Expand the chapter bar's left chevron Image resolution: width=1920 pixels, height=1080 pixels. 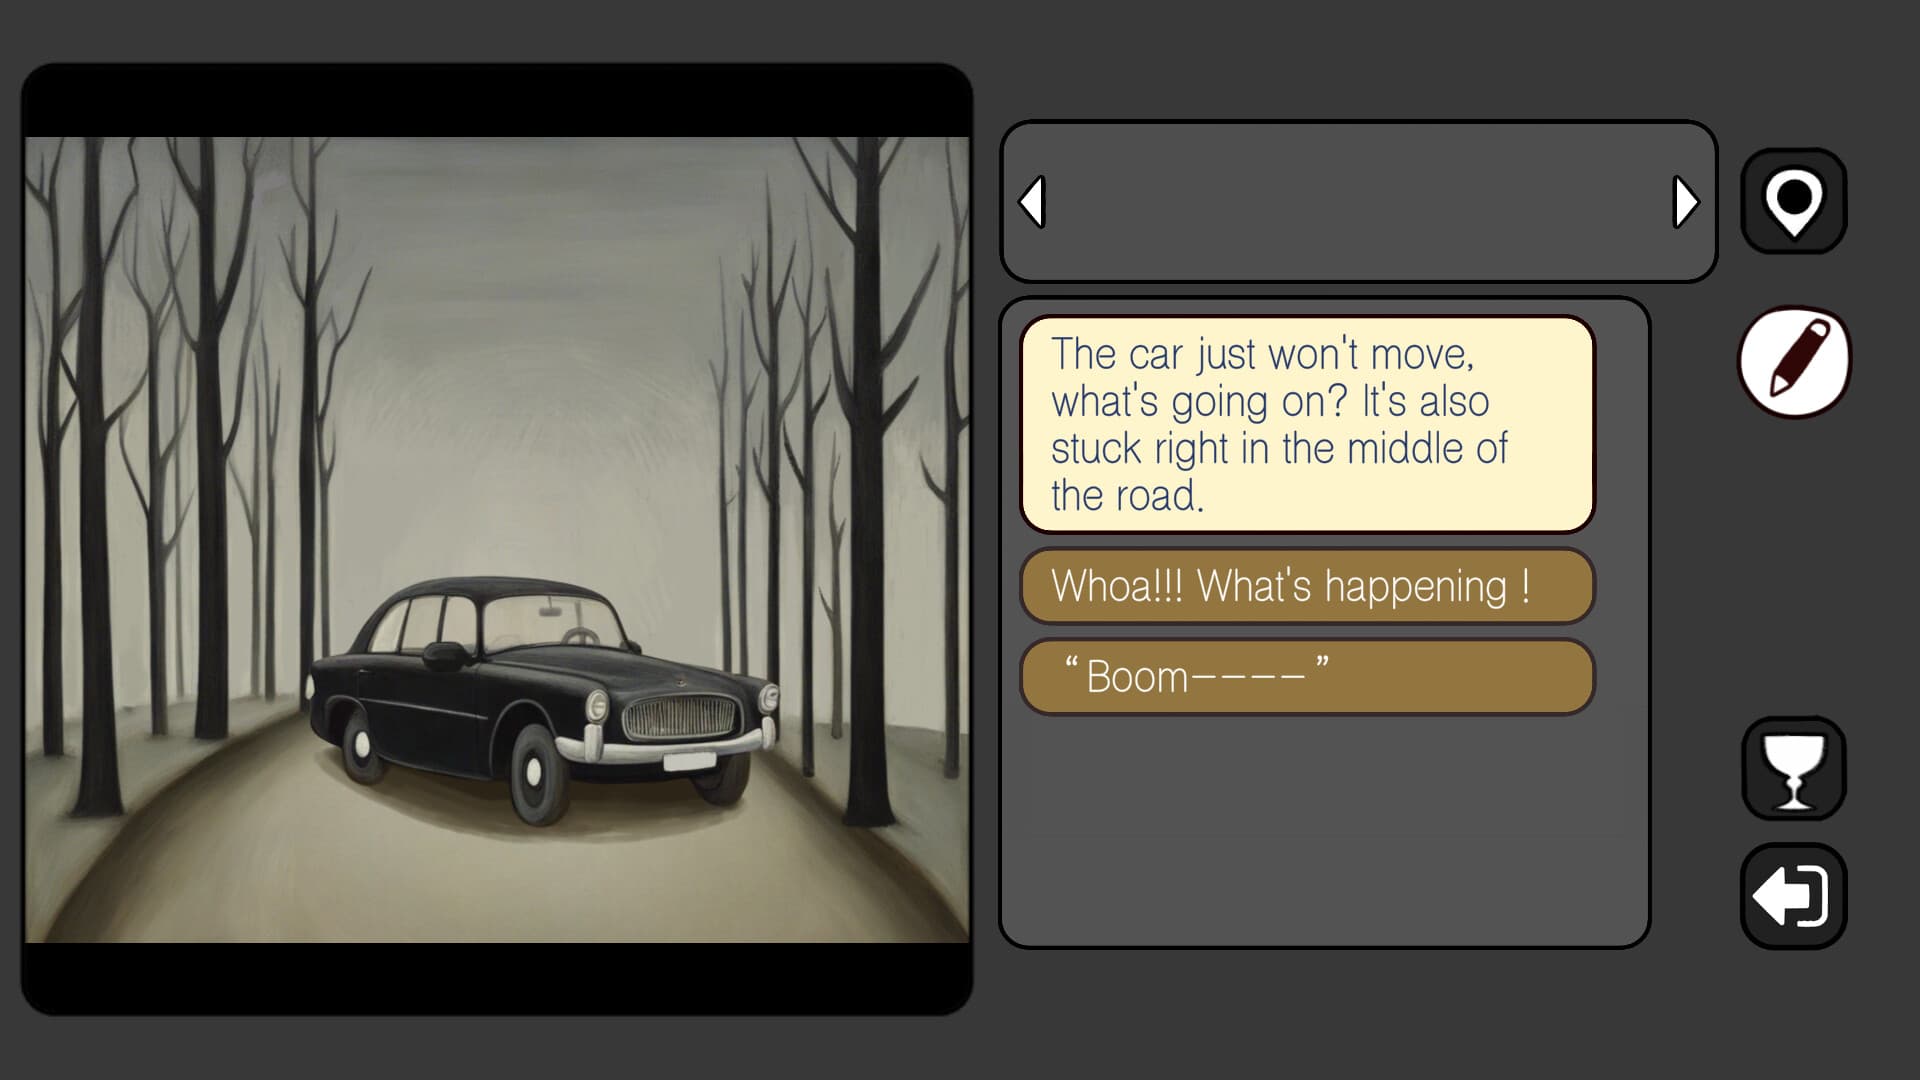click(1032, 200)
